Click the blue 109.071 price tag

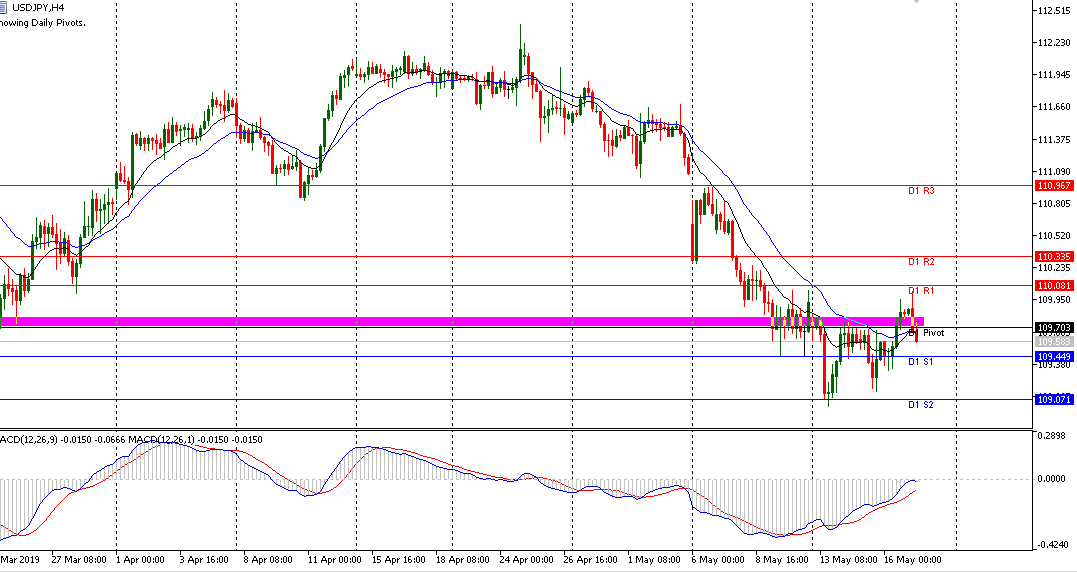[x=1056, y=400]
